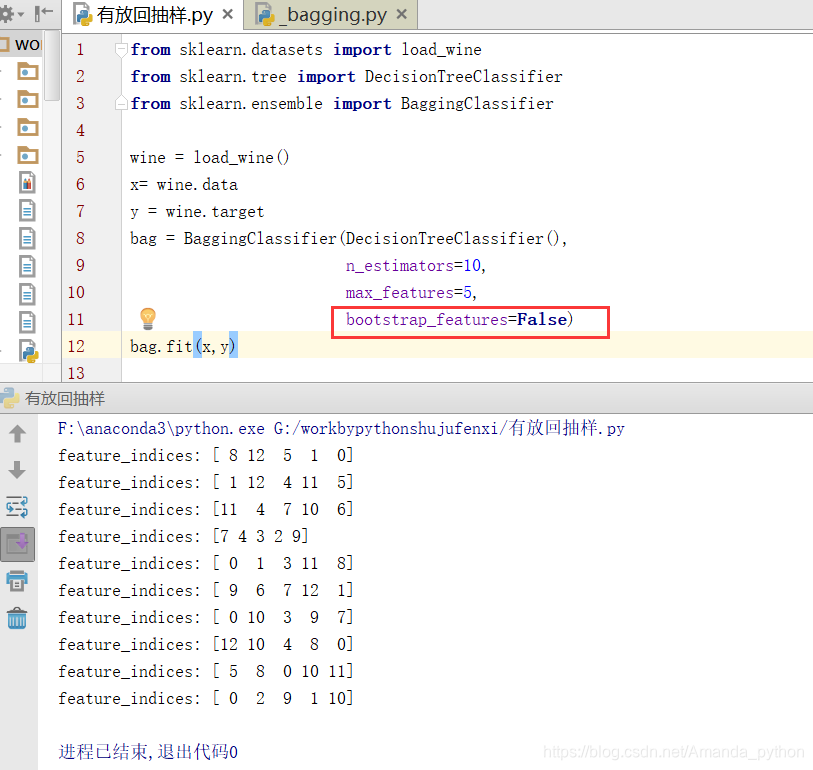Open the 有放回抽样 run tab
Viewport: 813px width, 770px height.
[64, 399]
